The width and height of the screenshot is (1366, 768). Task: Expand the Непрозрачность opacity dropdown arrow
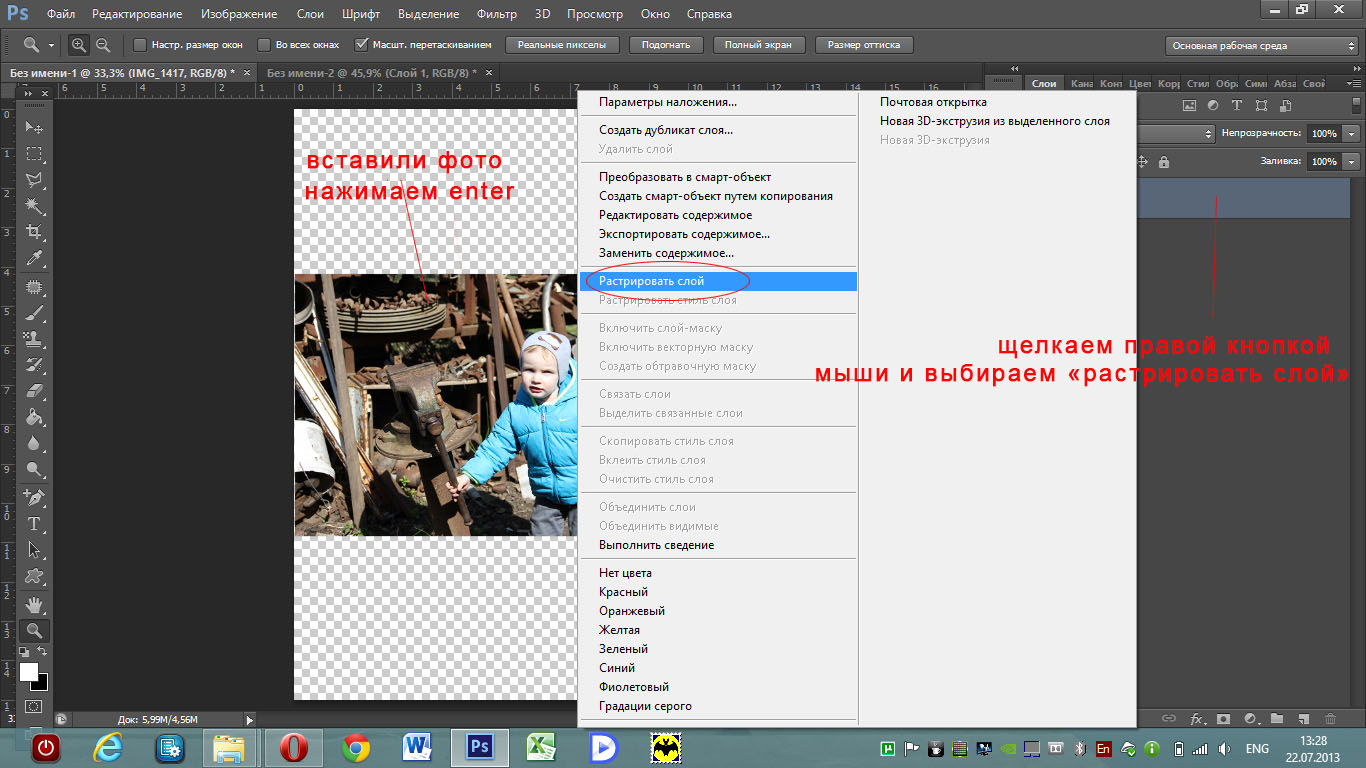tap(1352, 133)
